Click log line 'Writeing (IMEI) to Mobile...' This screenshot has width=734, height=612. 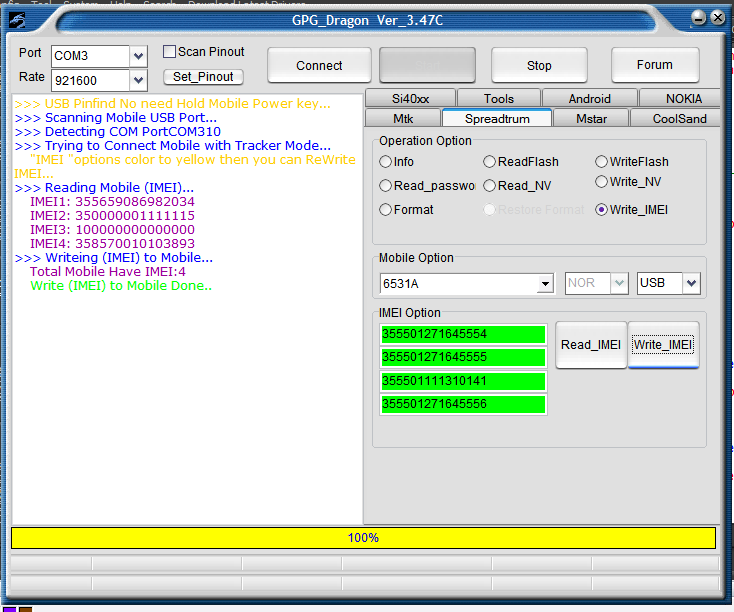coord(114,258)
